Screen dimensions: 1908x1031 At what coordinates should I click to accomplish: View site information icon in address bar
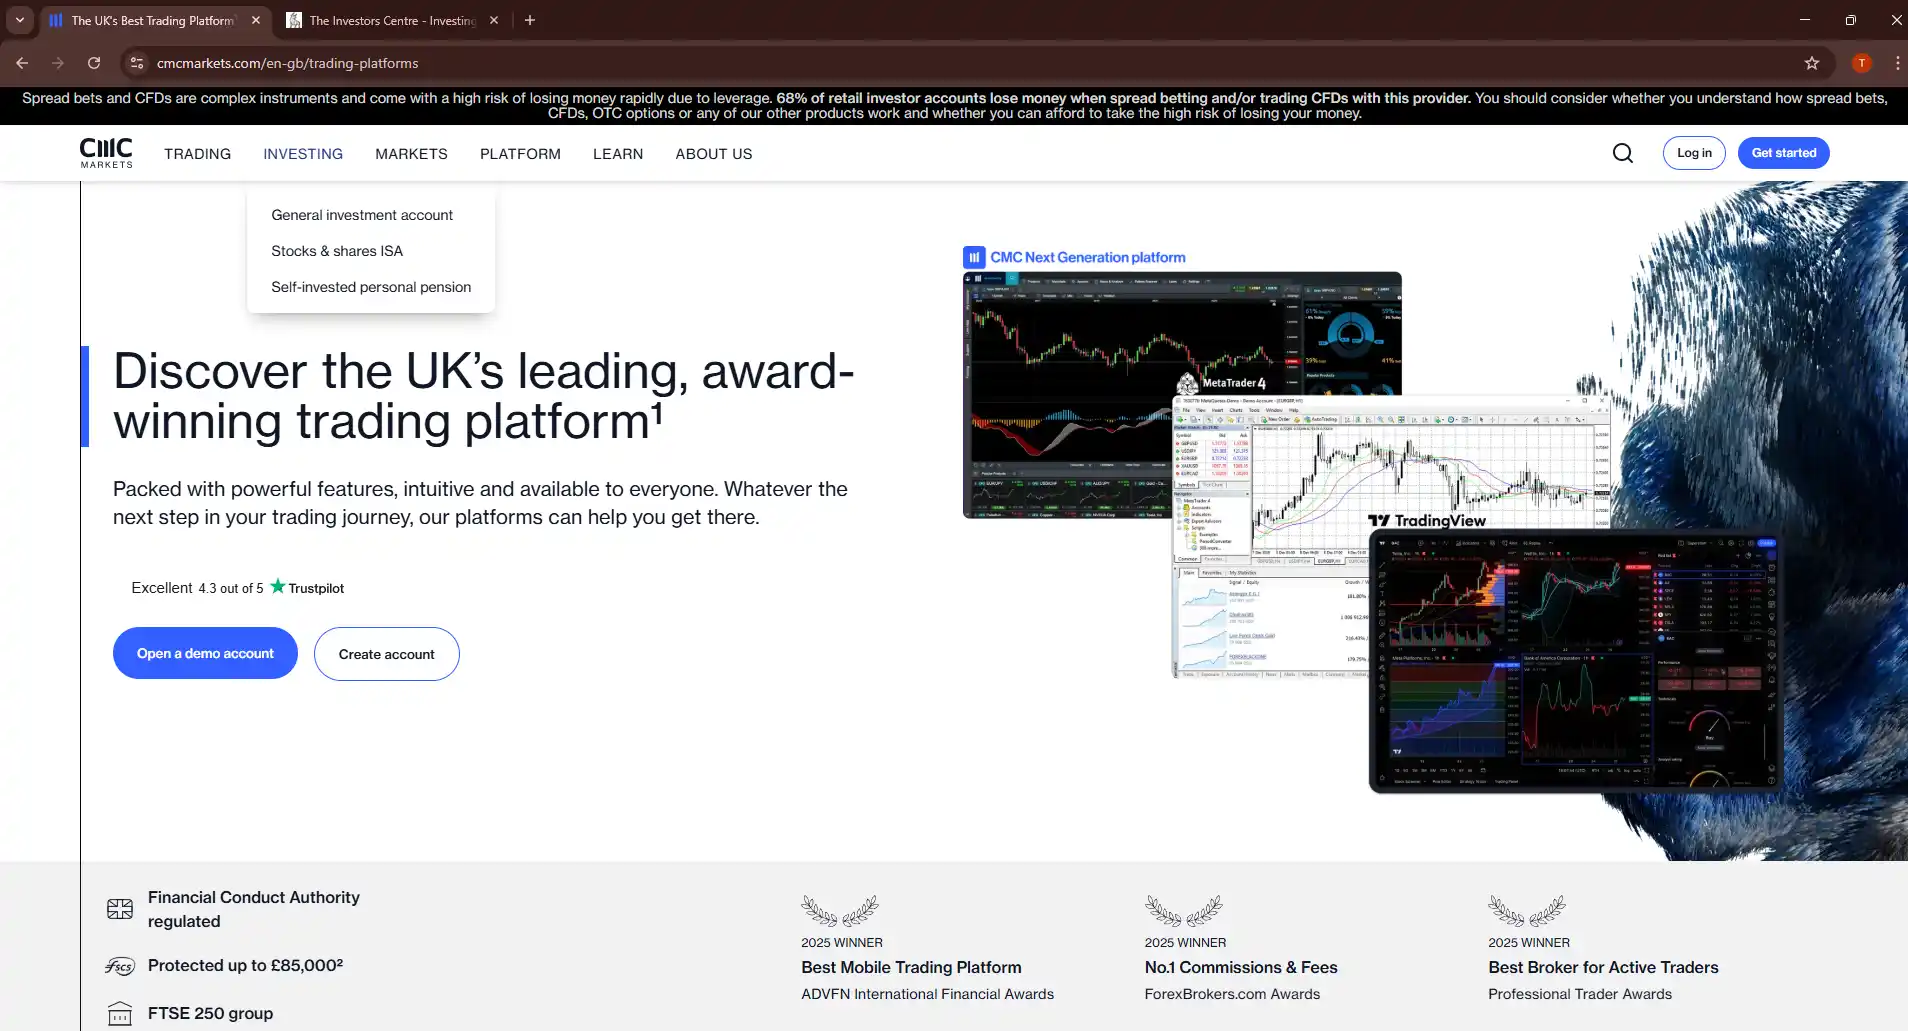tap(137, 63)
